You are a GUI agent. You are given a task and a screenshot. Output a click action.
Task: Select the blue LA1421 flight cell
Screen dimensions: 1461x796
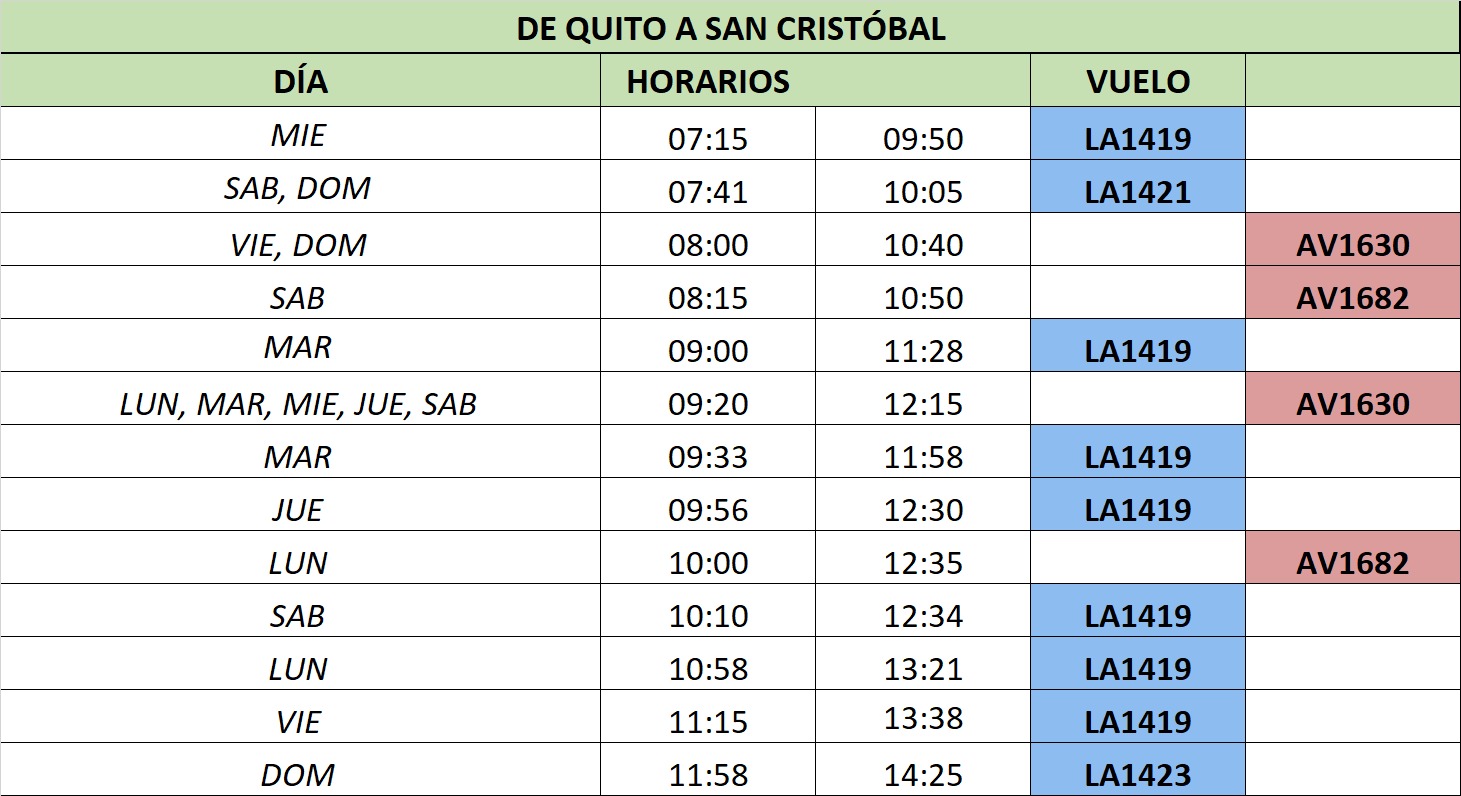pyautogui.click(x=1138, y=191)
